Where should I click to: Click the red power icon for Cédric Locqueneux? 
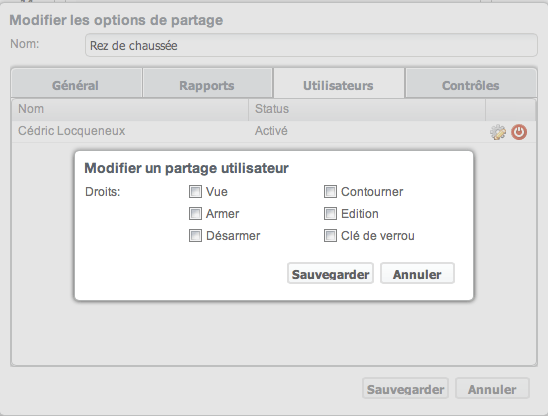[519, 132]
